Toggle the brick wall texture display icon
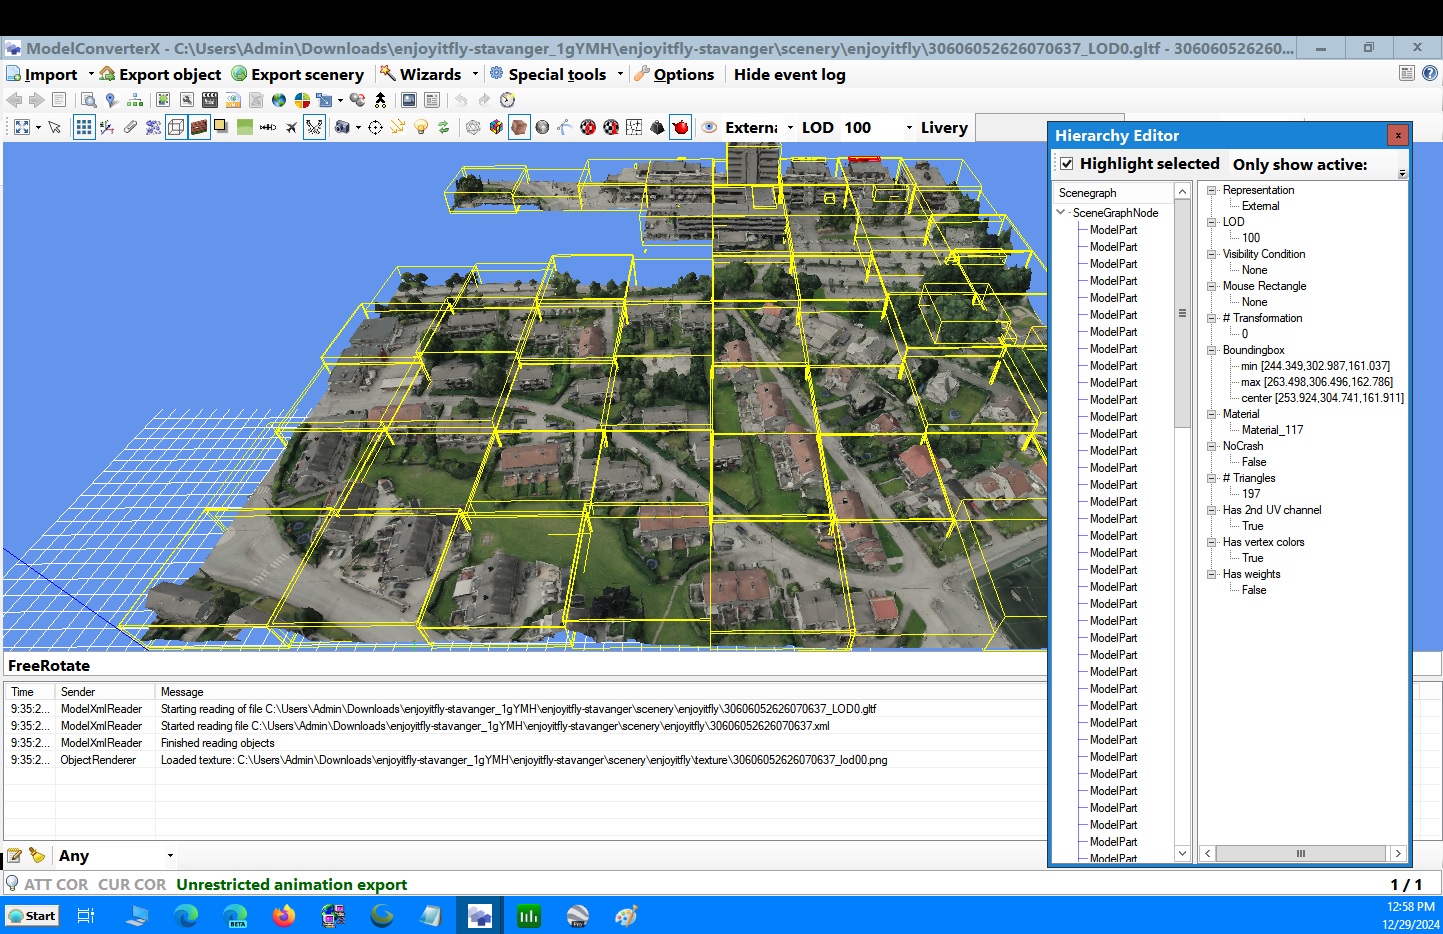Viewport: 1443px width, 934px height. point(199,127)
